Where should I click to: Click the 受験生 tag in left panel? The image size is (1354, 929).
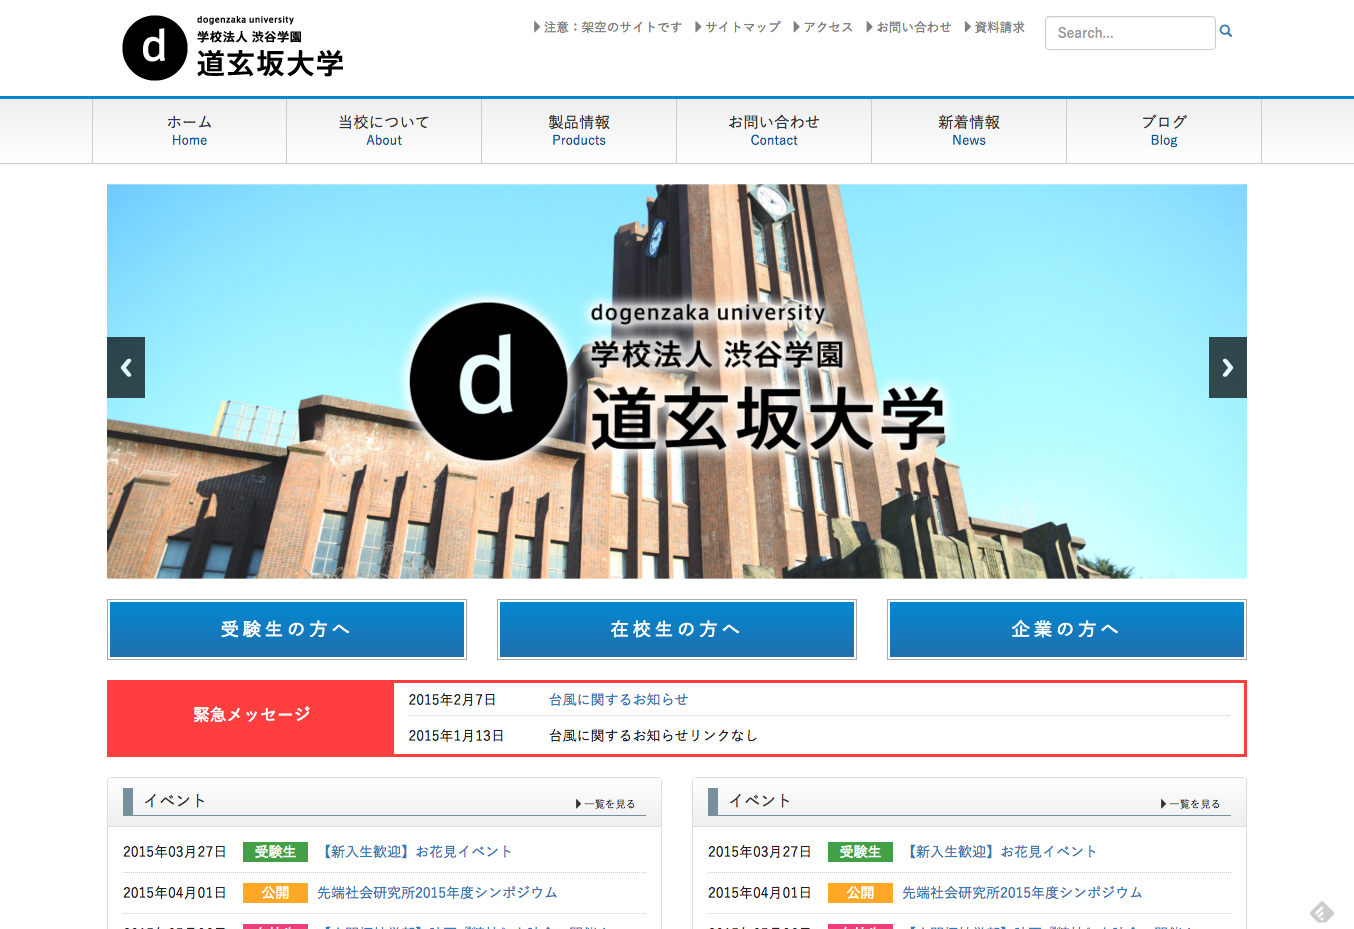[275, 852]
